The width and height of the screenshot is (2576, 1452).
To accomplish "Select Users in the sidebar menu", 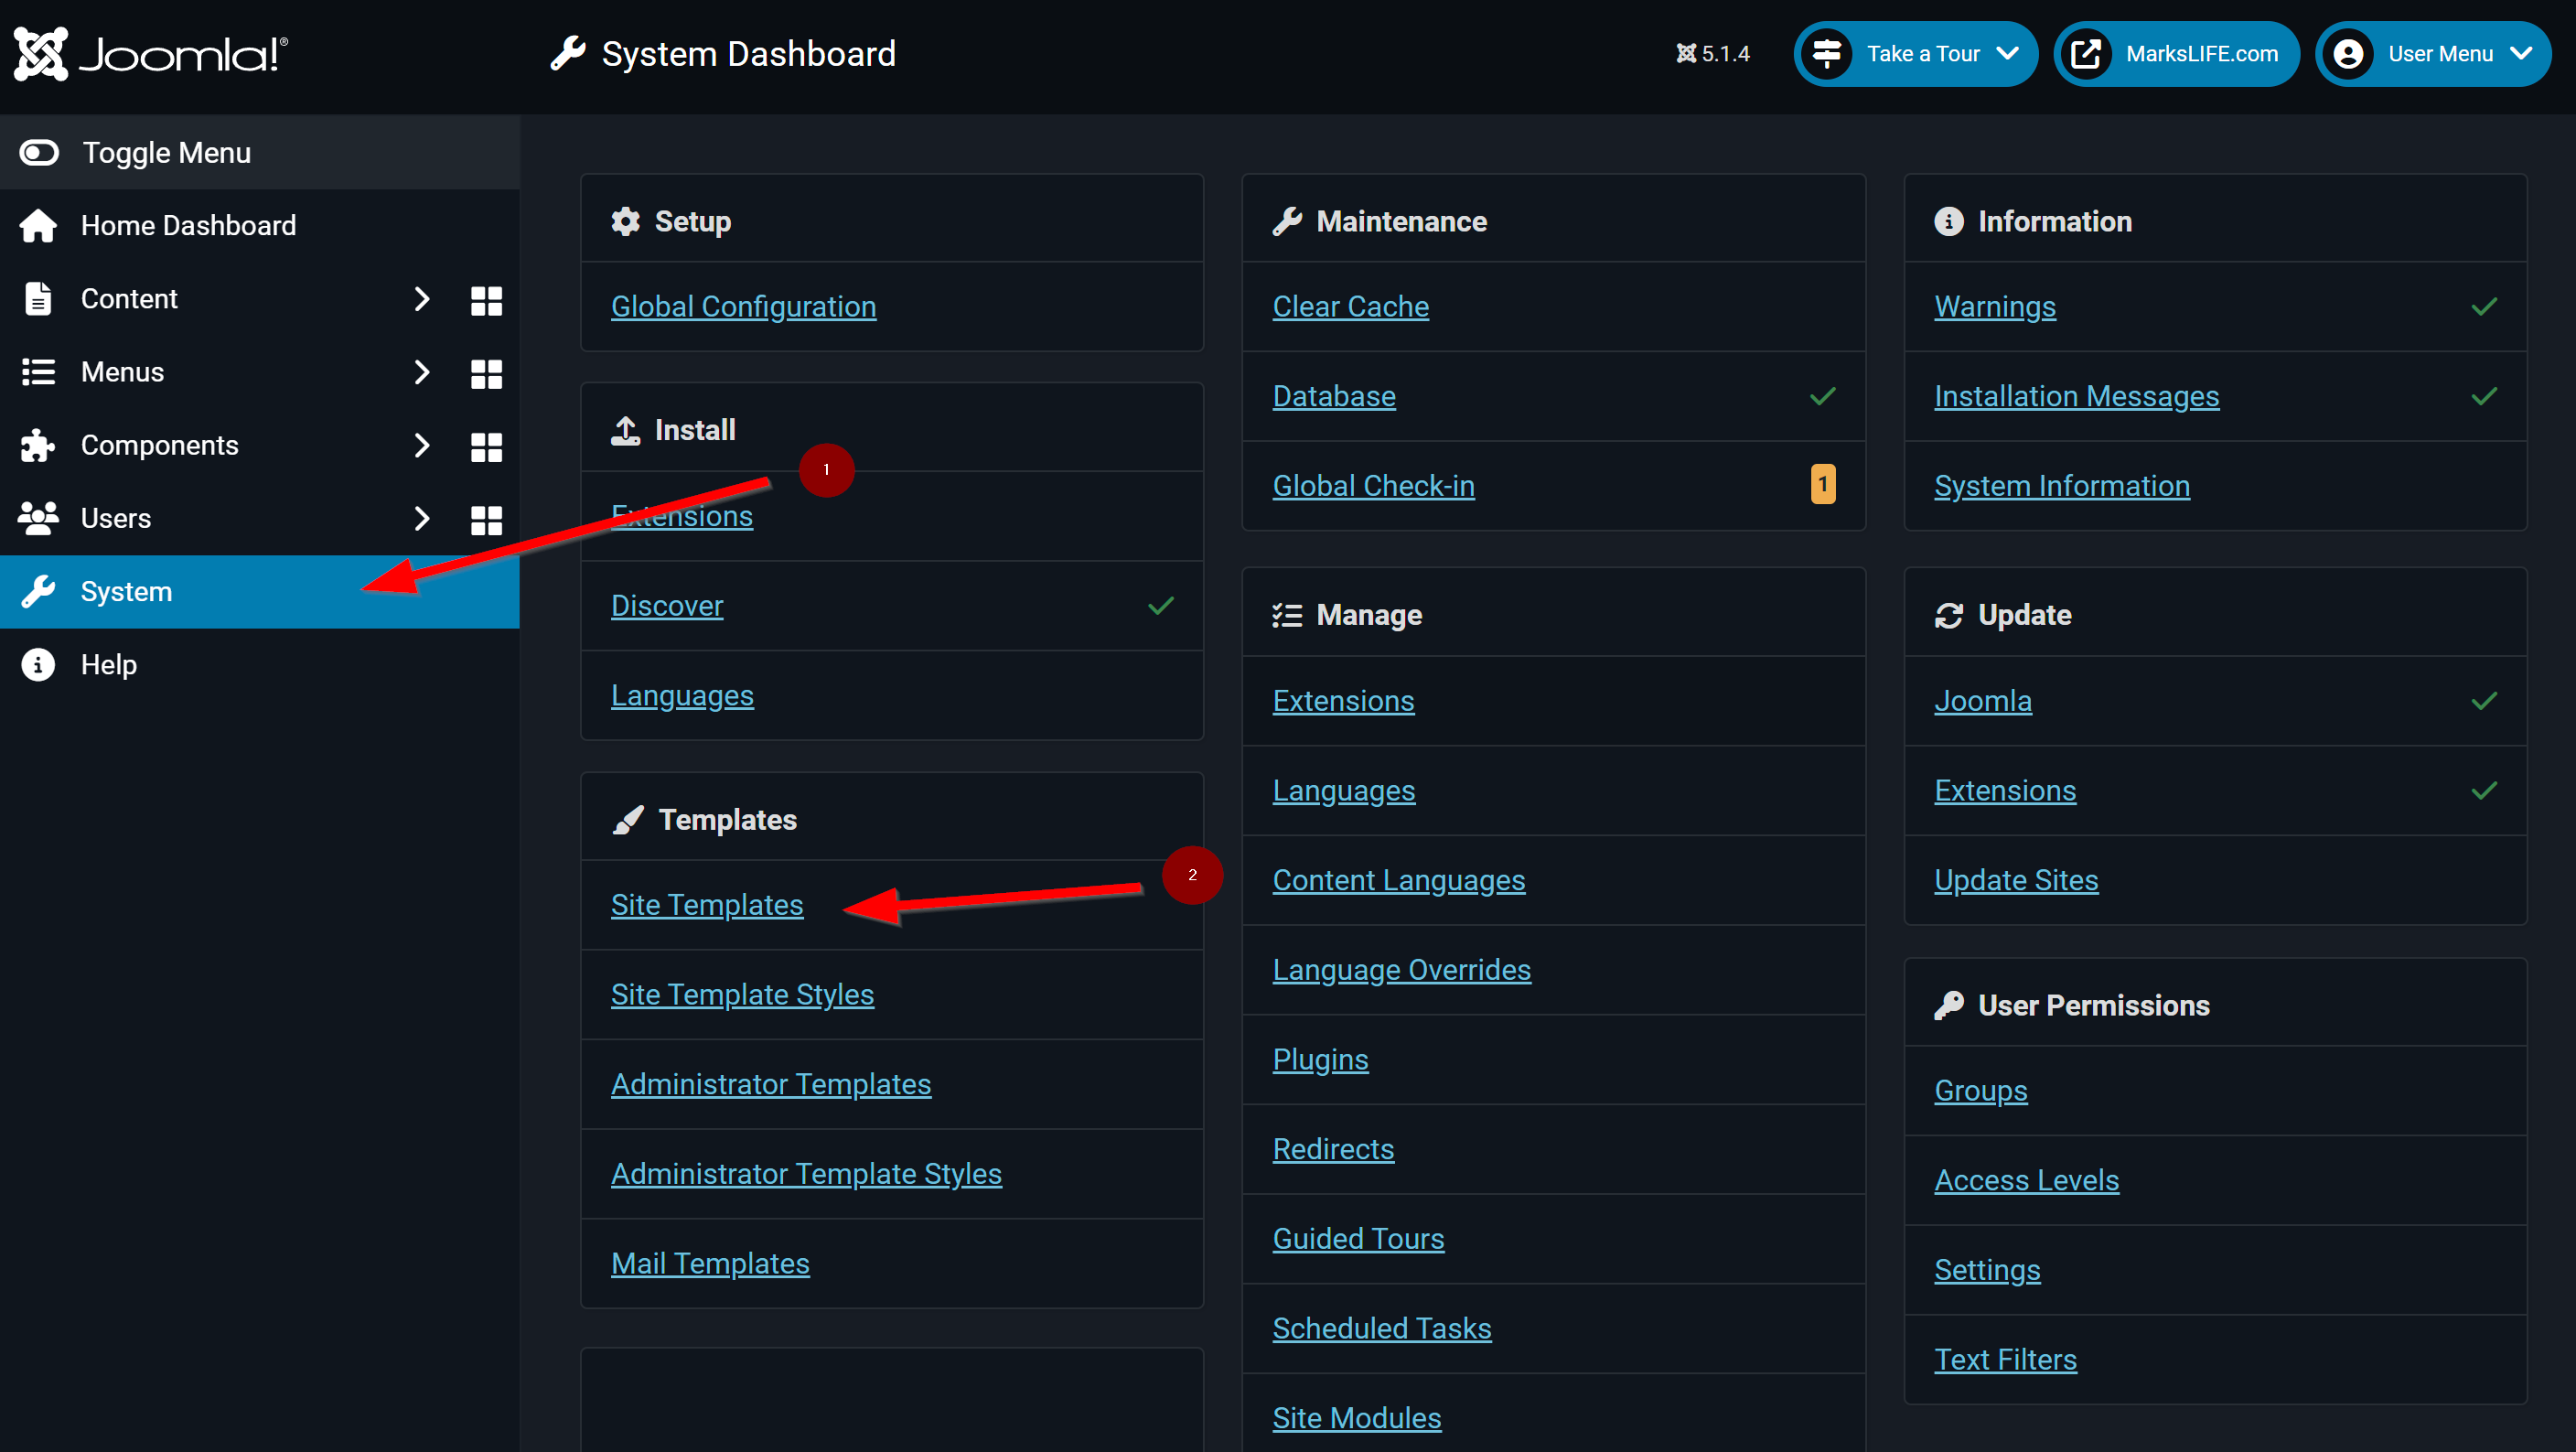I will click(x=115, y=518).
